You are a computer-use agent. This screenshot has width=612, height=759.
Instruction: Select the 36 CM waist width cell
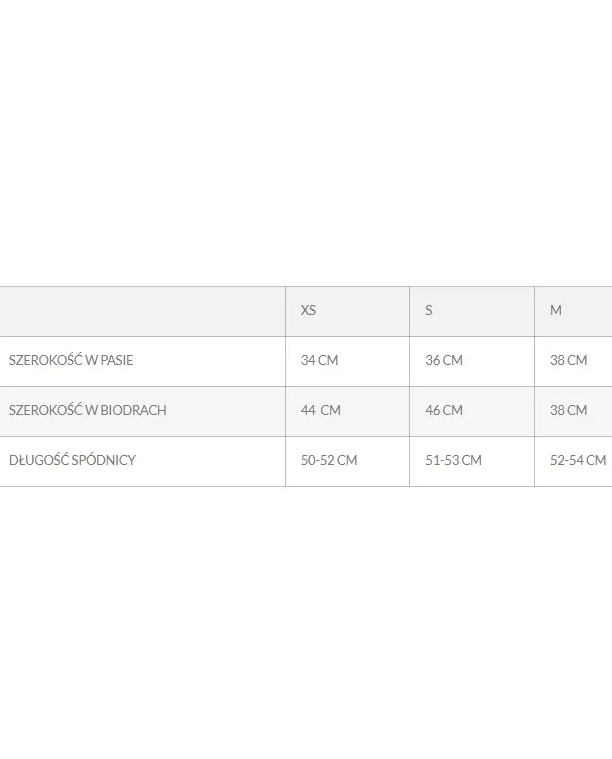point(444,360)
